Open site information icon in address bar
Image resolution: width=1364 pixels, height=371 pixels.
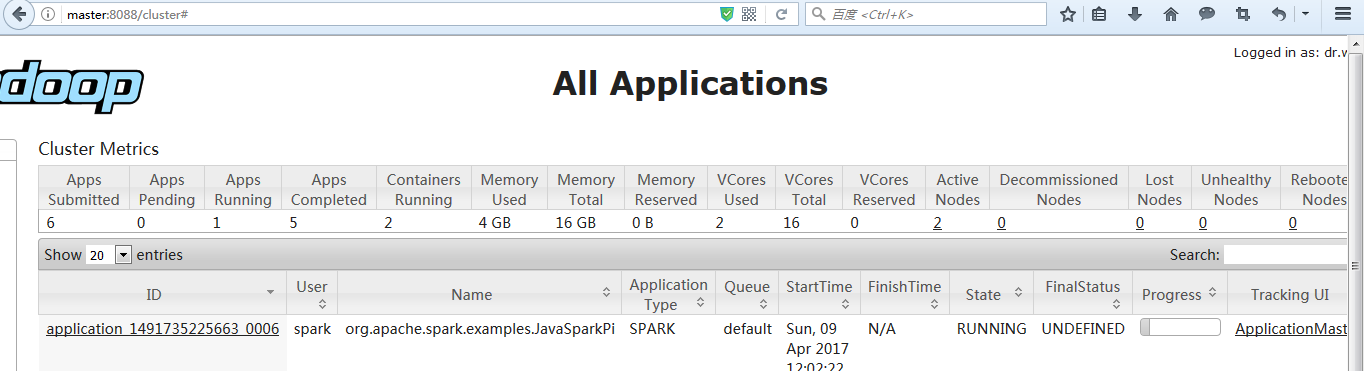[x=49, y=15]
